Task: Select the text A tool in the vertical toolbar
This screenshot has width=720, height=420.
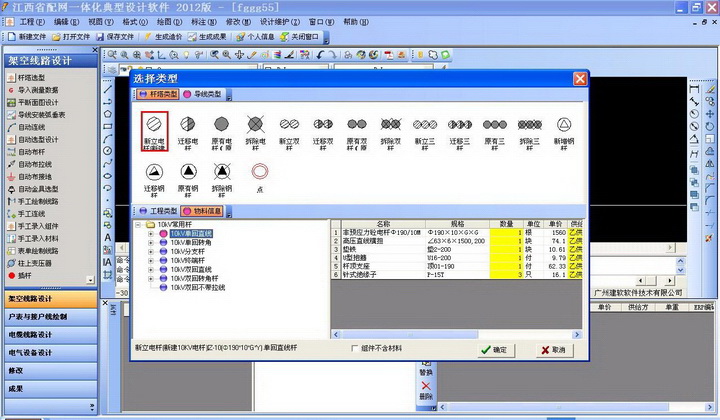Action: [107, 237]
